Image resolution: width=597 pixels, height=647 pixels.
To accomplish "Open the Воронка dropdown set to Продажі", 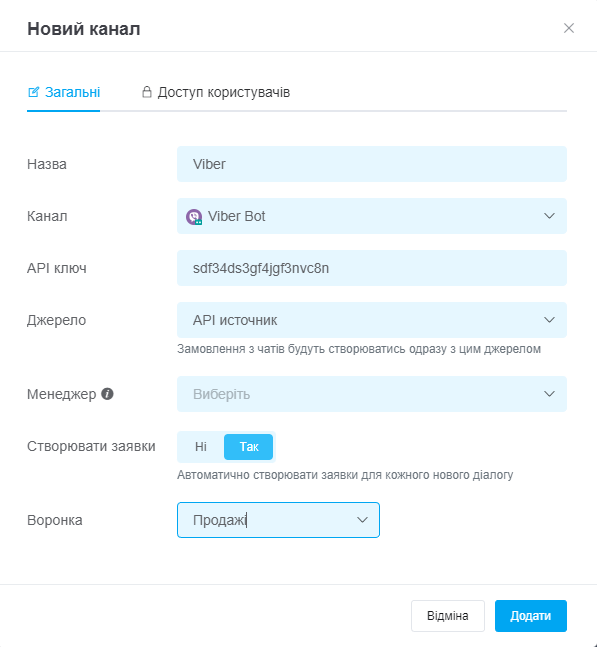I will (278, 520).
